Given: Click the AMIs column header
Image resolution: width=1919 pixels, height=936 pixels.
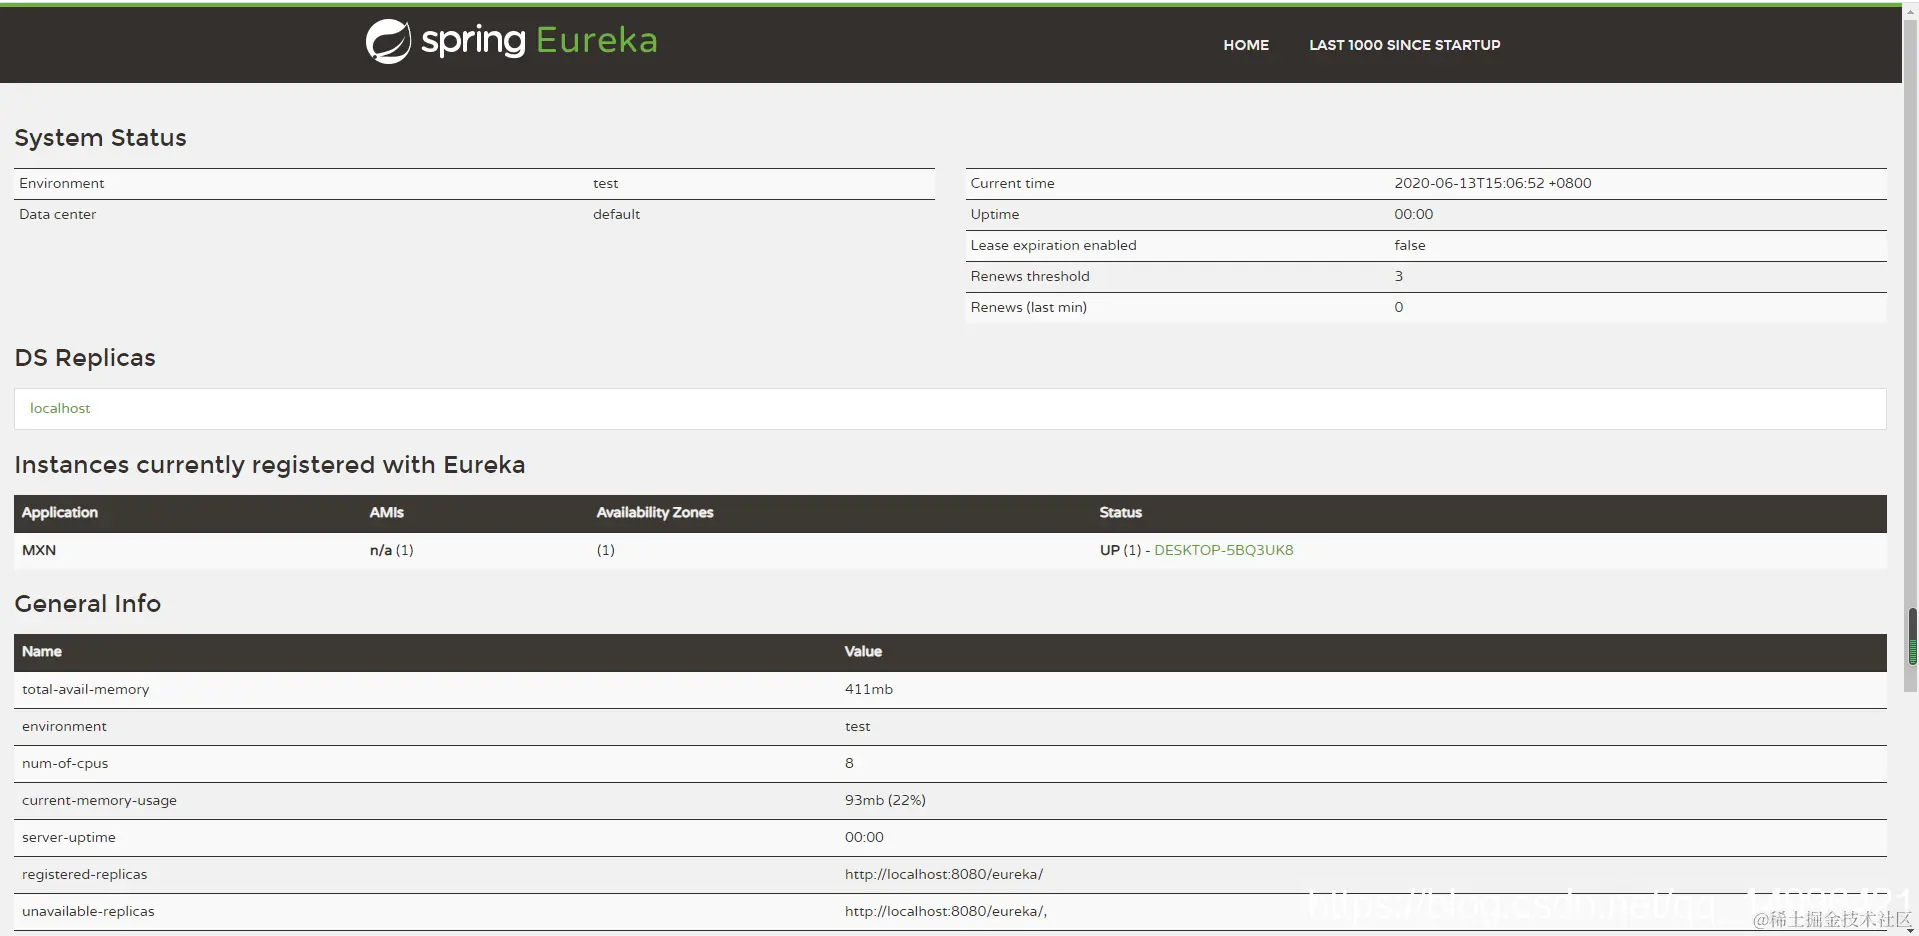Looking at the screenshot, I should [x=386, y=512].
